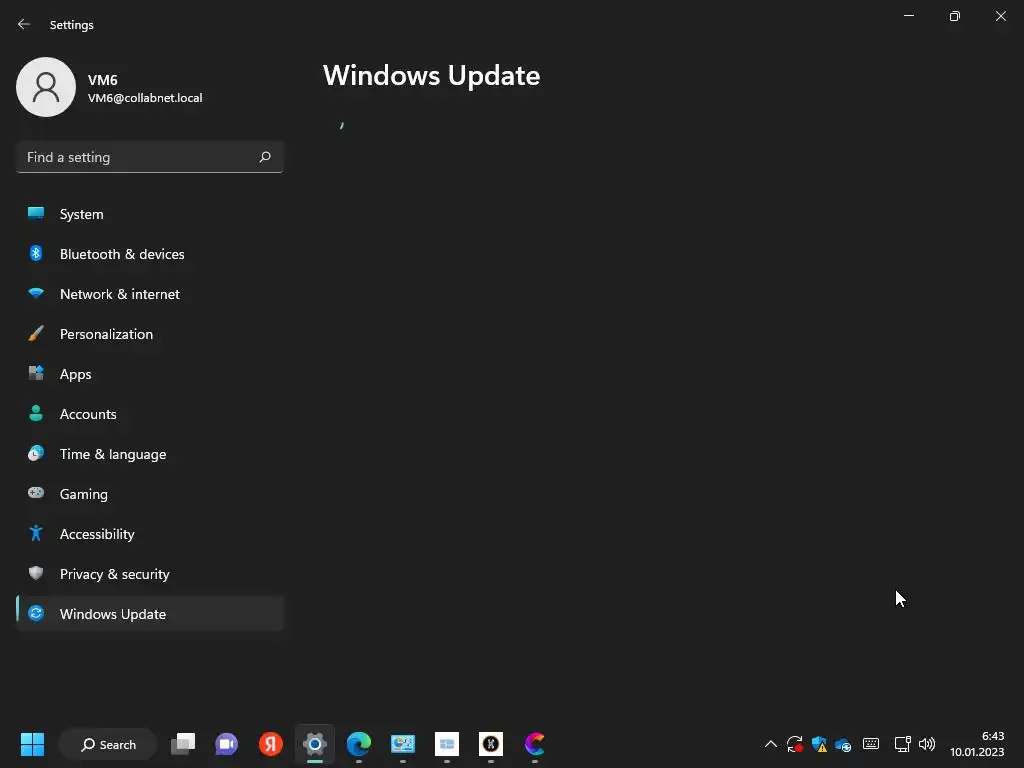Viewport: 1024px width, 768px height.
Task: Select the Windows Update sync icon in the sidebar
Action: [x=36, y=613]
